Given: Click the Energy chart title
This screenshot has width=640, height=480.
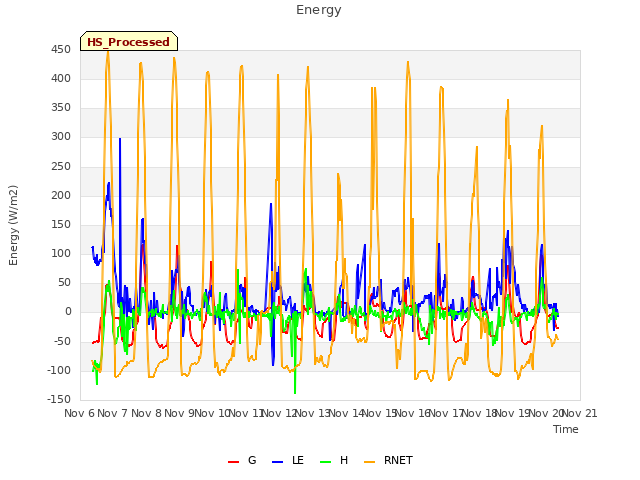Looking at the screenshot, I should pyautogui.click(x=318, y=10).
